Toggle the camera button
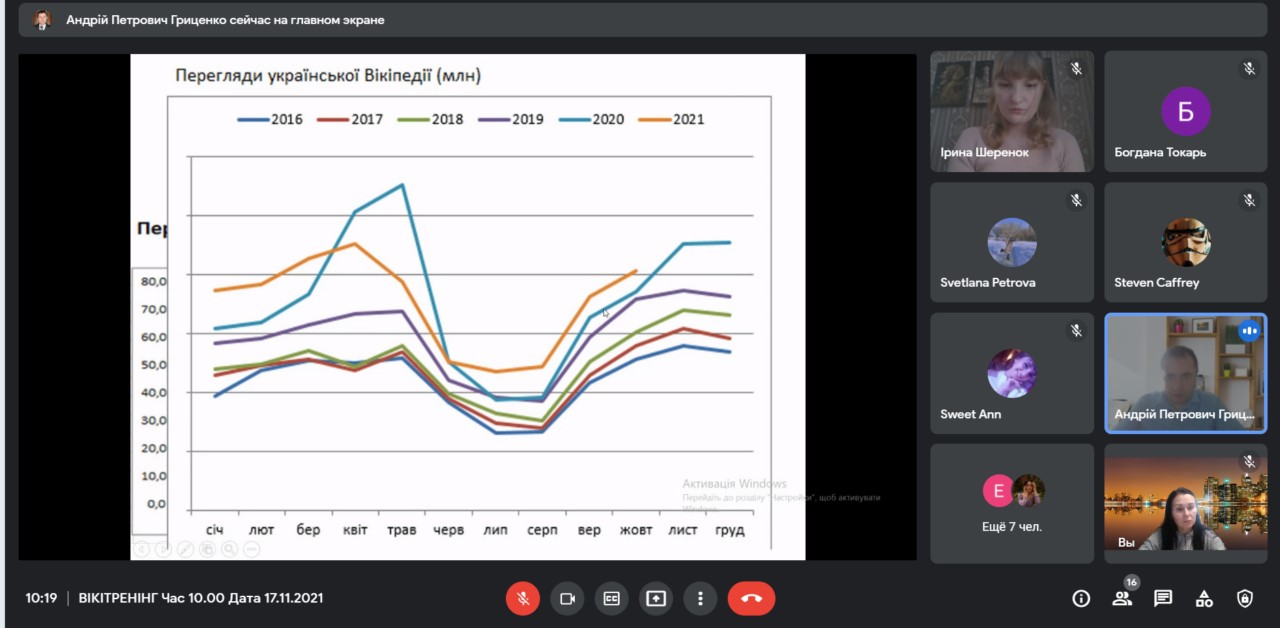Image resolution: width=1280 pixels, height=628 pixels. 567,598
